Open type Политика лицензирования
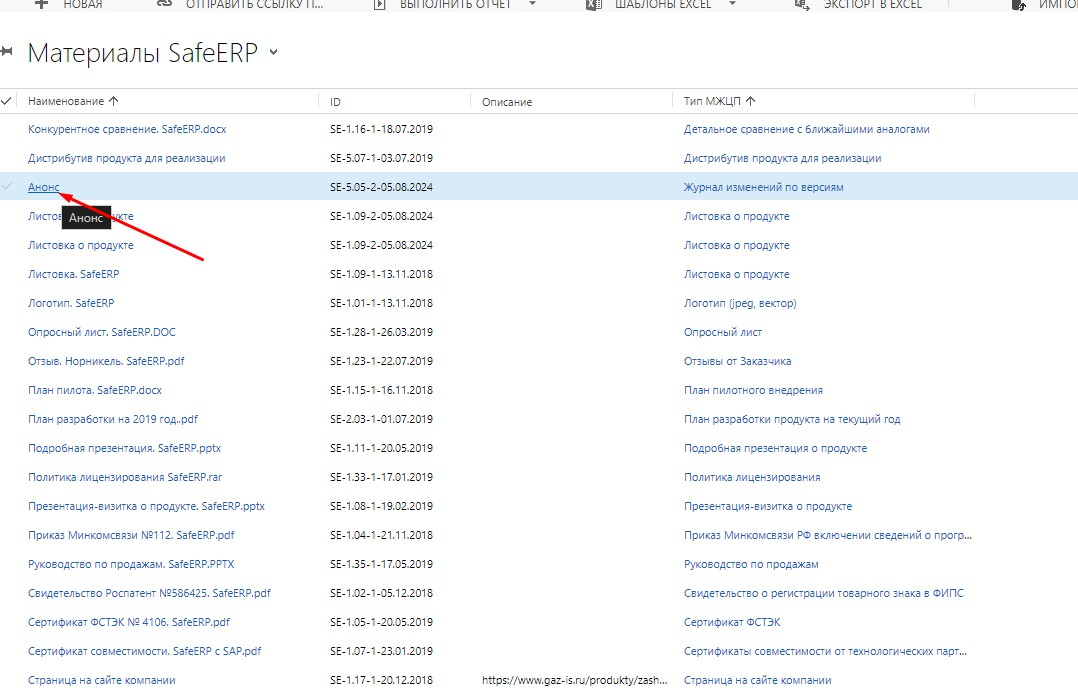Image resolution: width=1078 pixels, height=694 pixels. [752, 477]
